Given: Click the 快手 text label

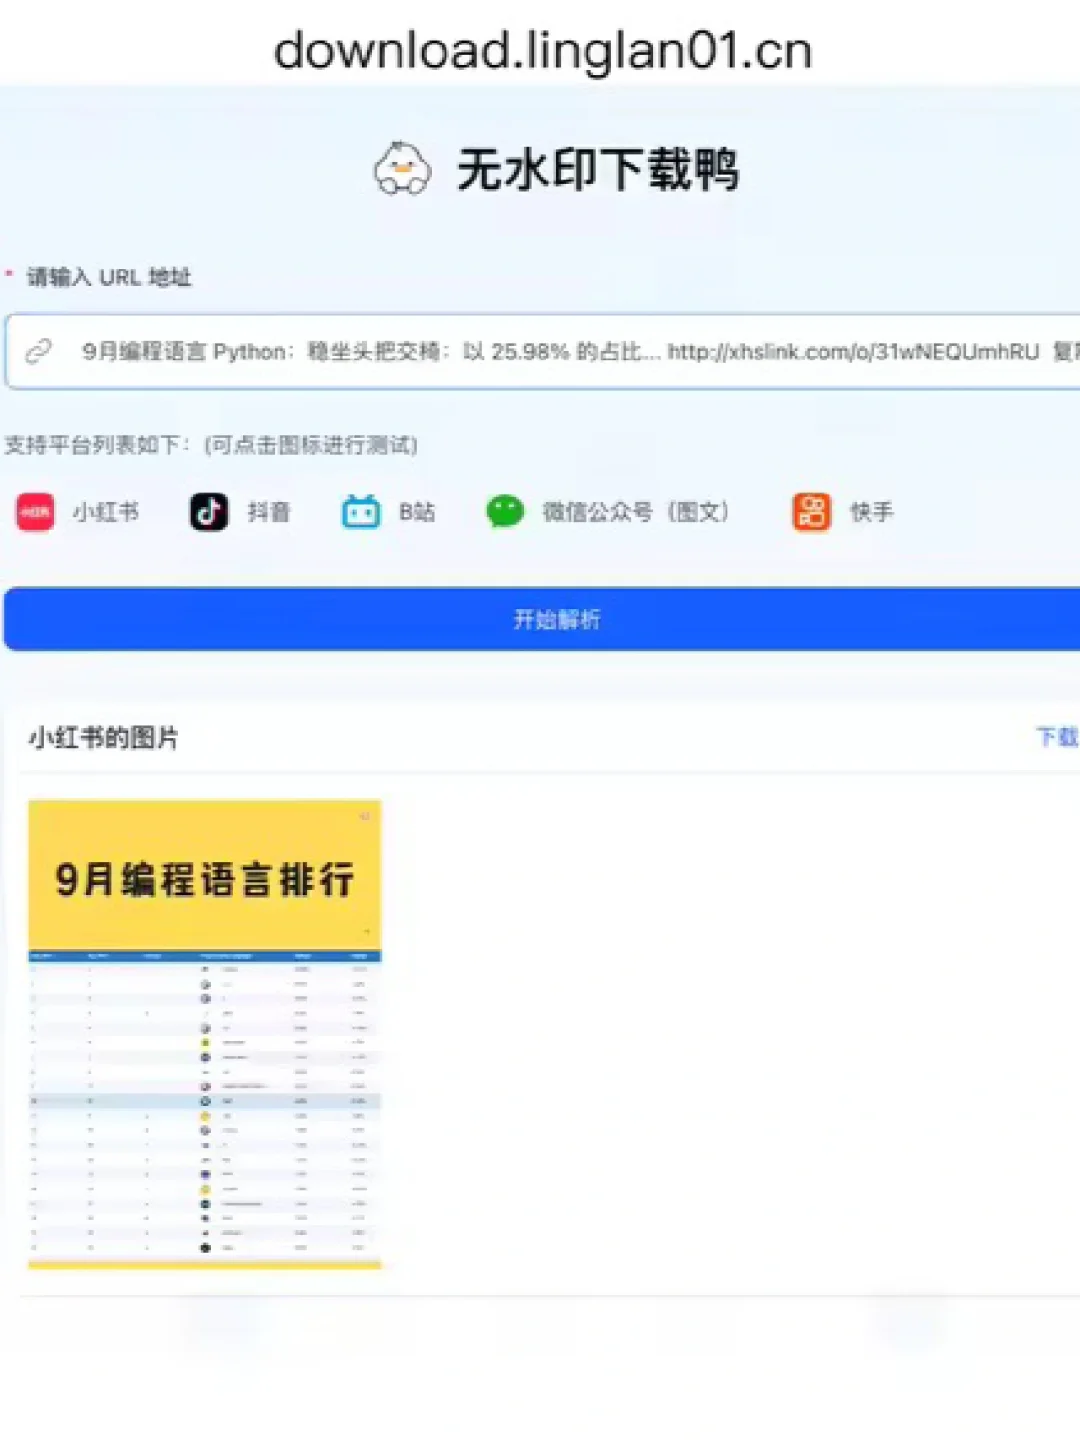Looking at the screenshot, I should point(872,512).
